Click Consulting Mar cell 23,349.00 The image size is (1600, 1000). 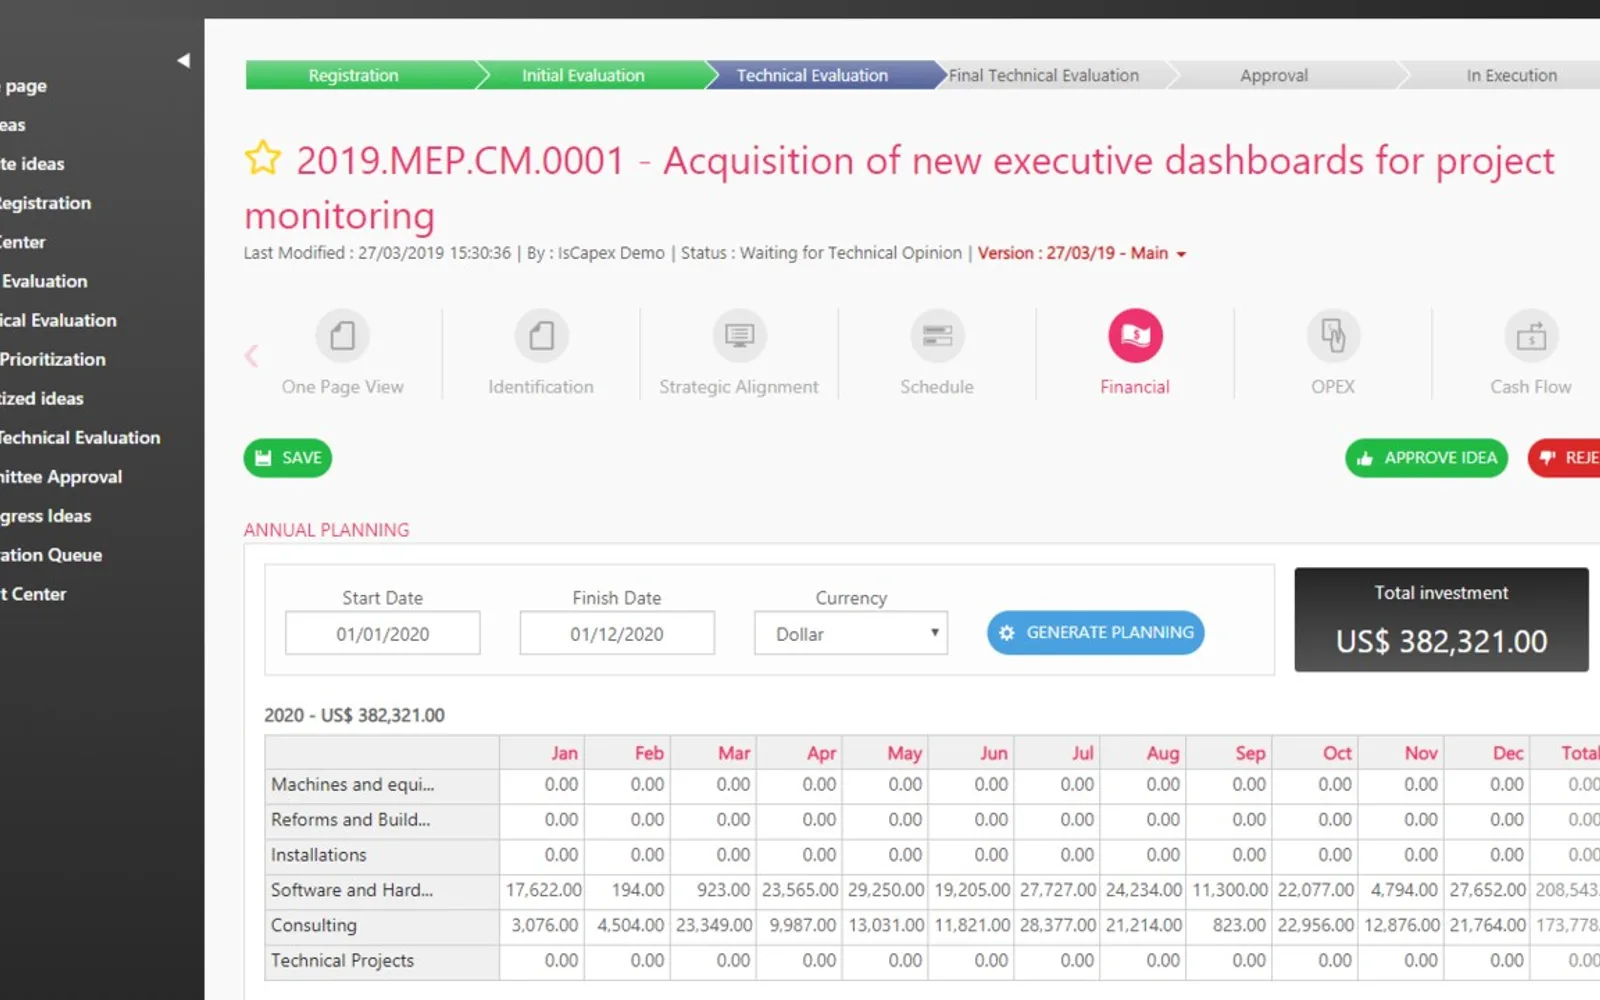713,925
